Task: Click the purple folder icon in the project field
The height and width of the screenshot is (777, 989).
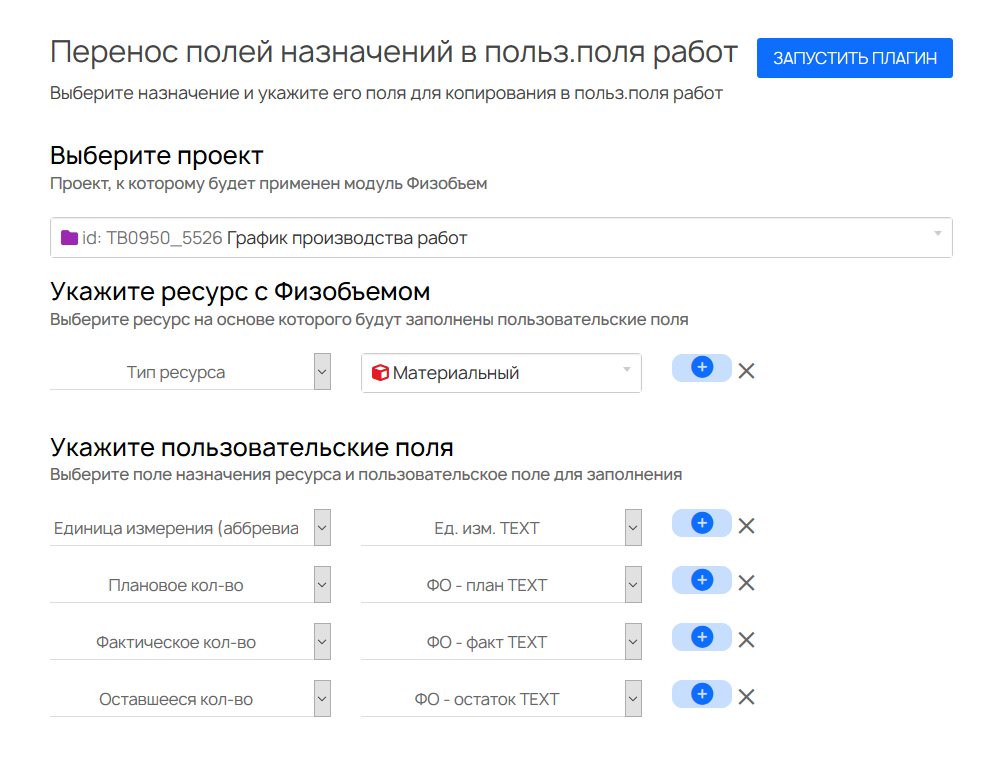Action: point(69,238)
